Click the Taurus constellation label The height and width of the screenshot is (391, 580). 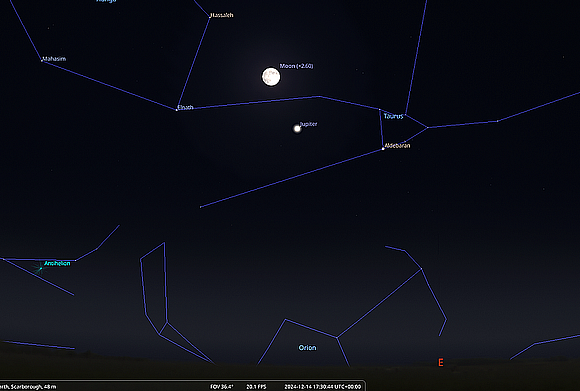coord(393,116)
